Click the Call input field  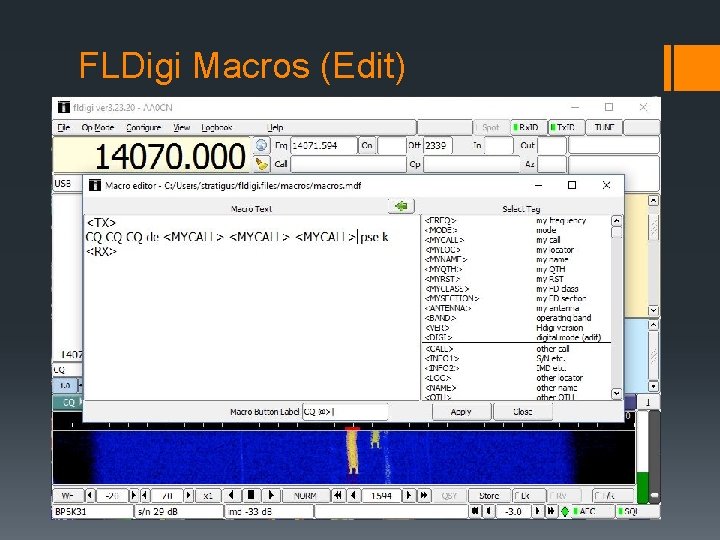(348, 164)
